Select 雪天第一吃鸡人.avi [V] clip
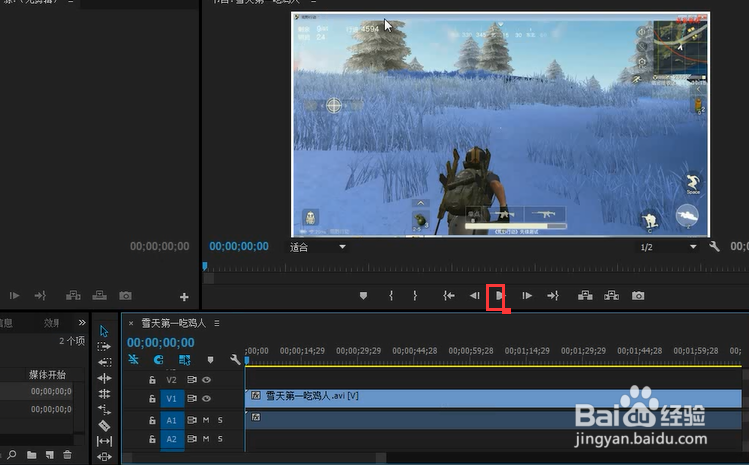The image size is (749, 465). [x=493, y=398]
